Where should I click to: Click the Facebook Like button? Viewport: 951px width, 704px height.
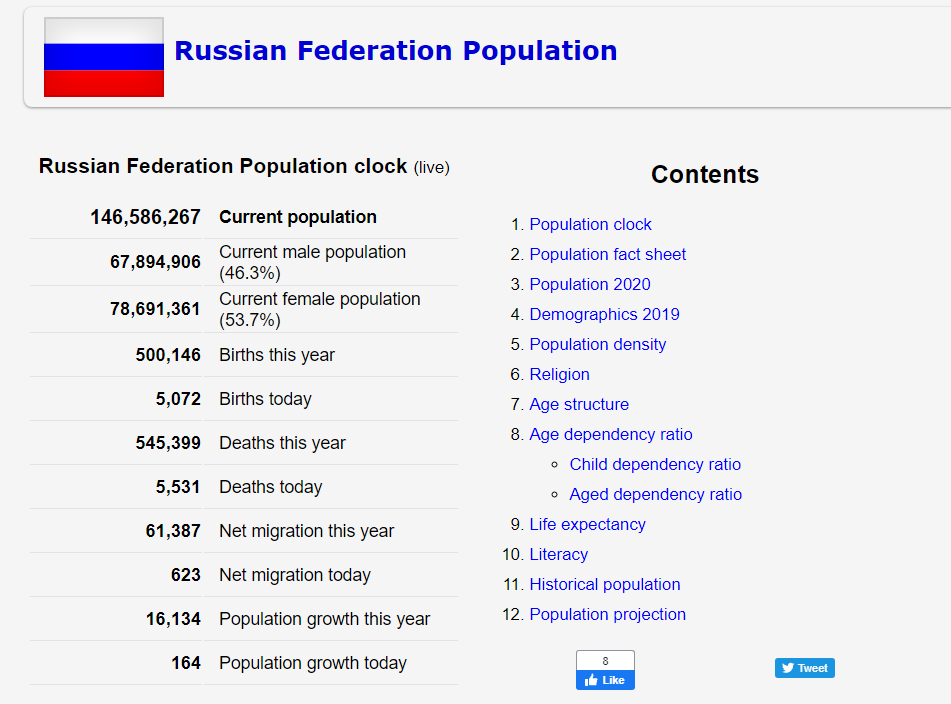coord(605,680)
